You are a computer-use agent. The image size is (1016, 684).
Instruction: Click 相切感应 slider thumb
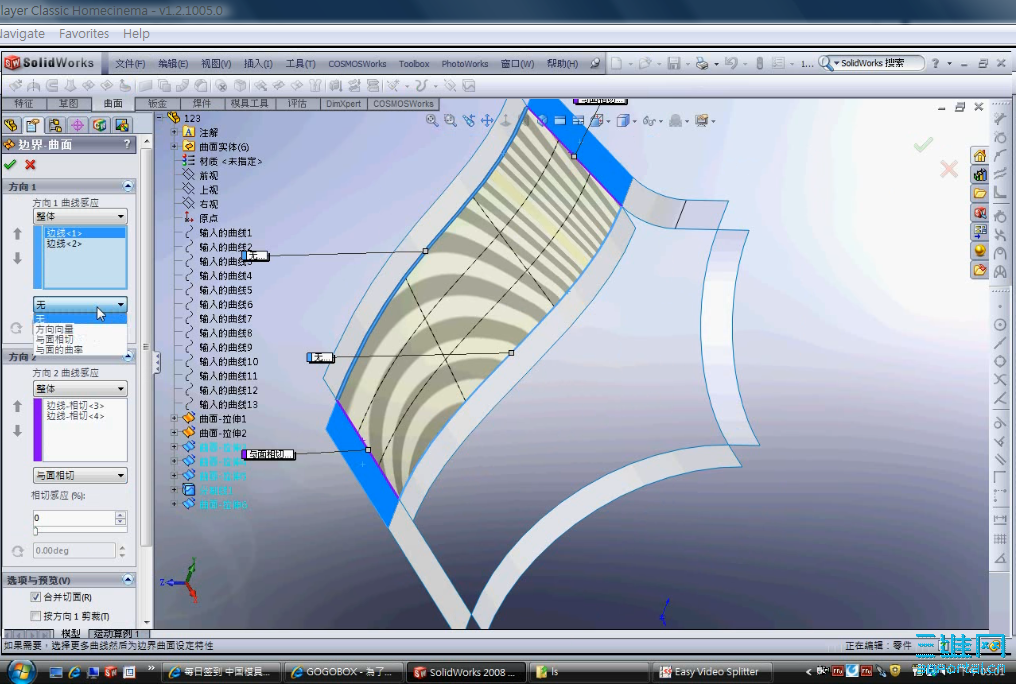36,531
